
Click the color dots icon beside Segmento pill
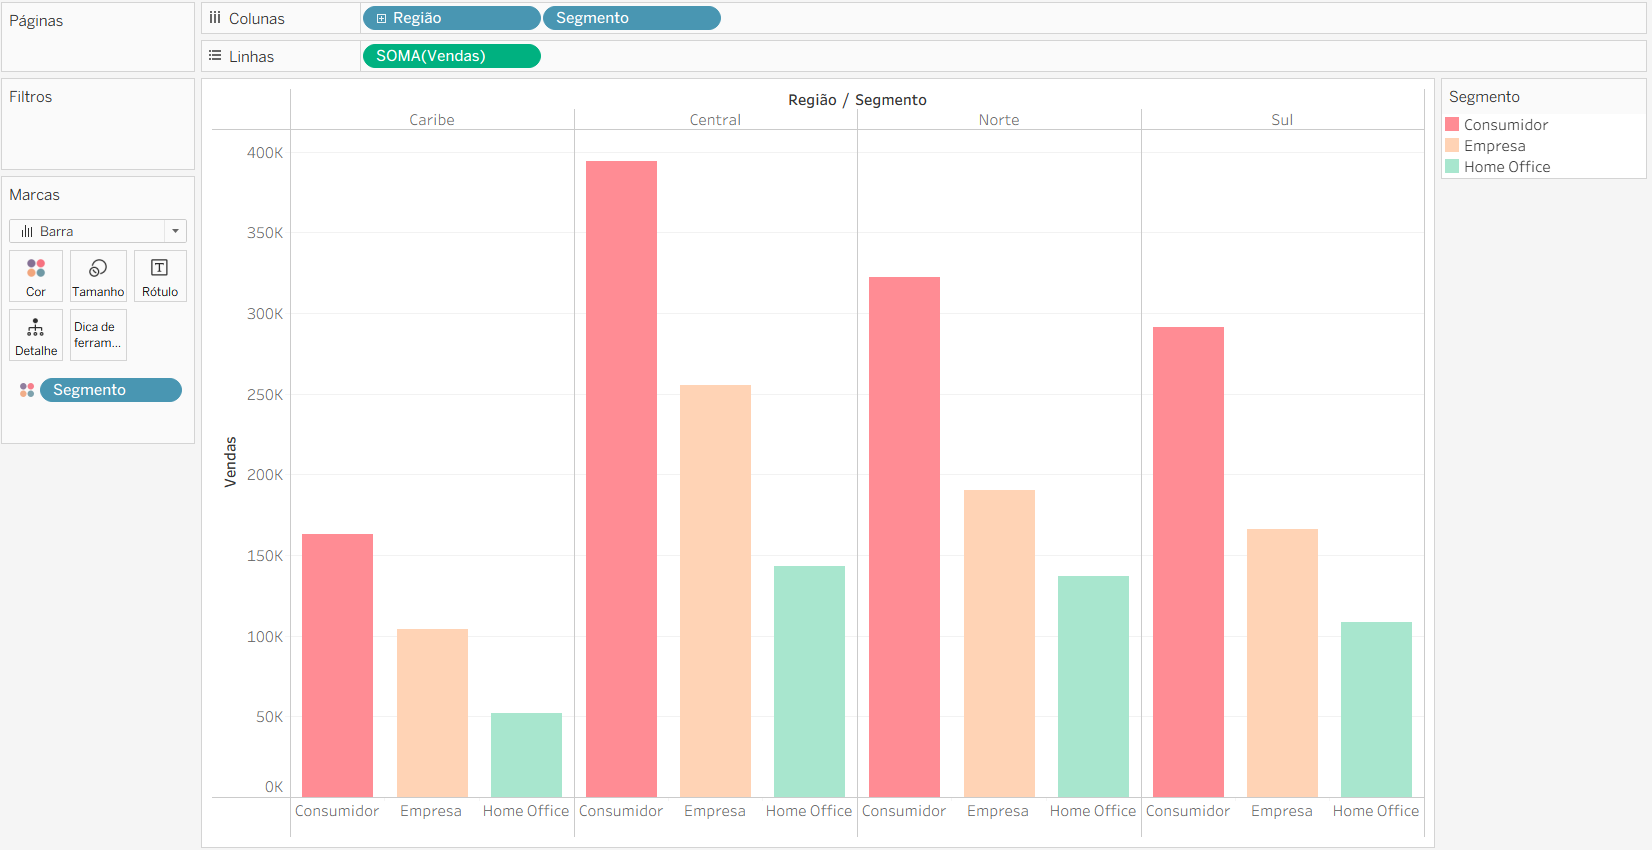click(x=27, y=390)
